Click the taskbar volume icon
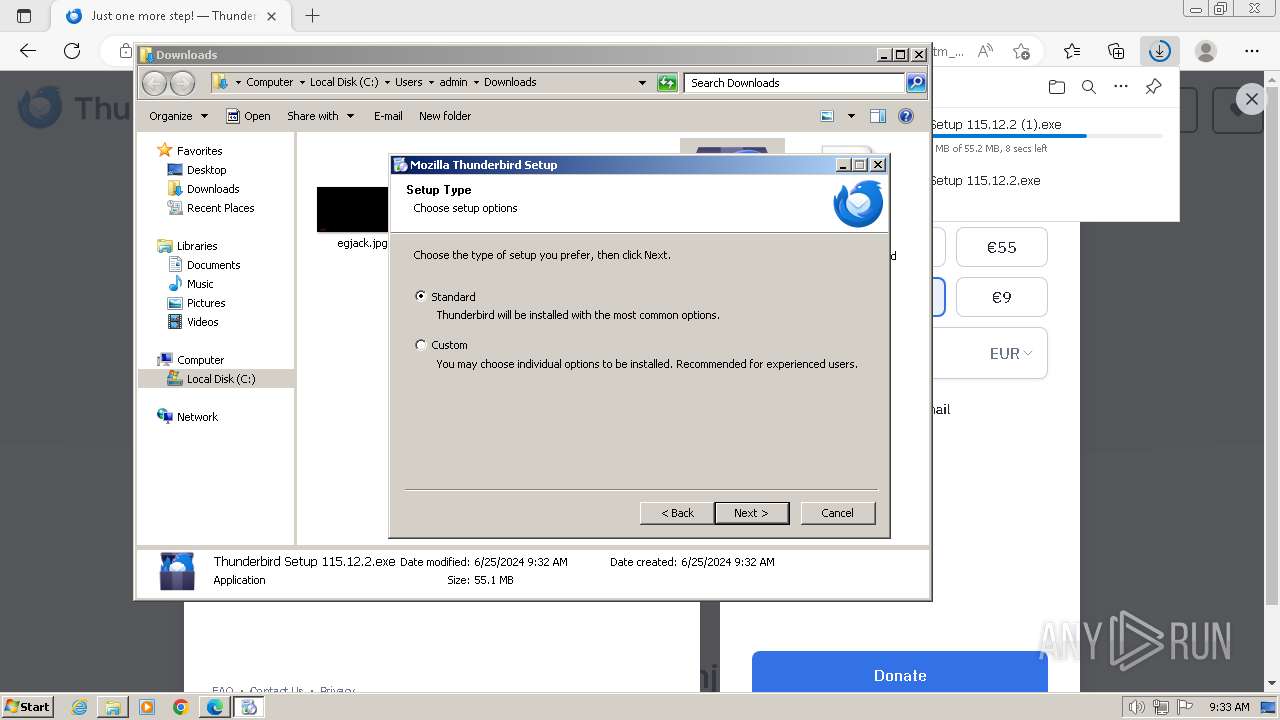1280x720 pixels. pos(1136,707)
